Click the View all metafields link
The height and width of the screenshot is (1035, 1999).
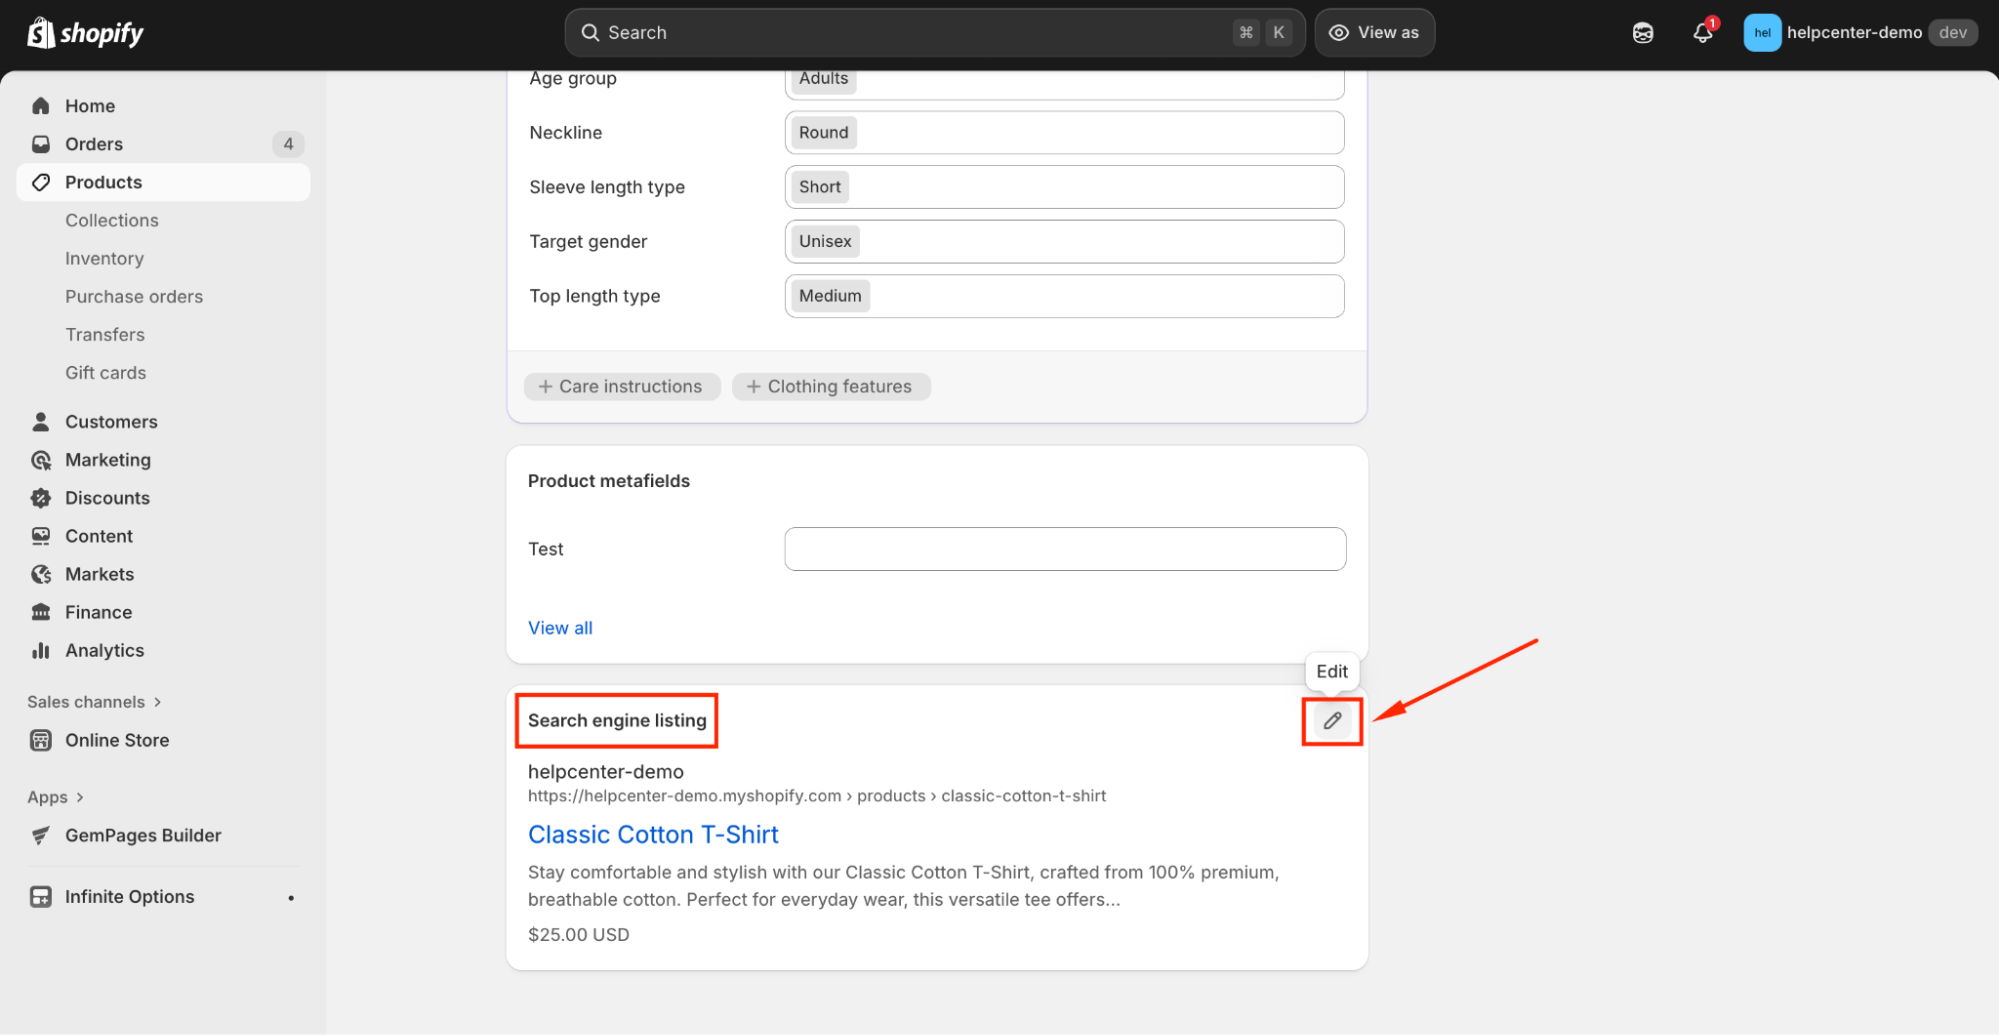tap(560, 628)
